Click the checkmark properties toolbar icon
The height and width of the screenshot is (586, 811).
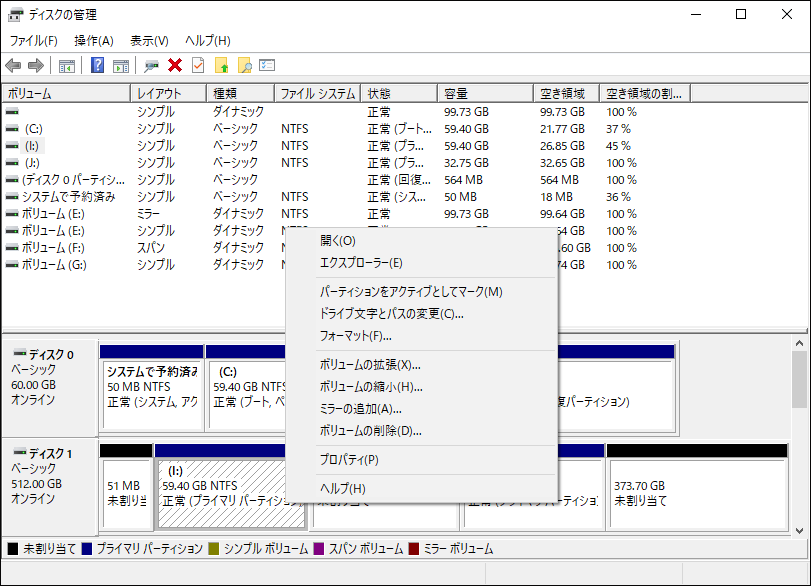tap(198, 65)
